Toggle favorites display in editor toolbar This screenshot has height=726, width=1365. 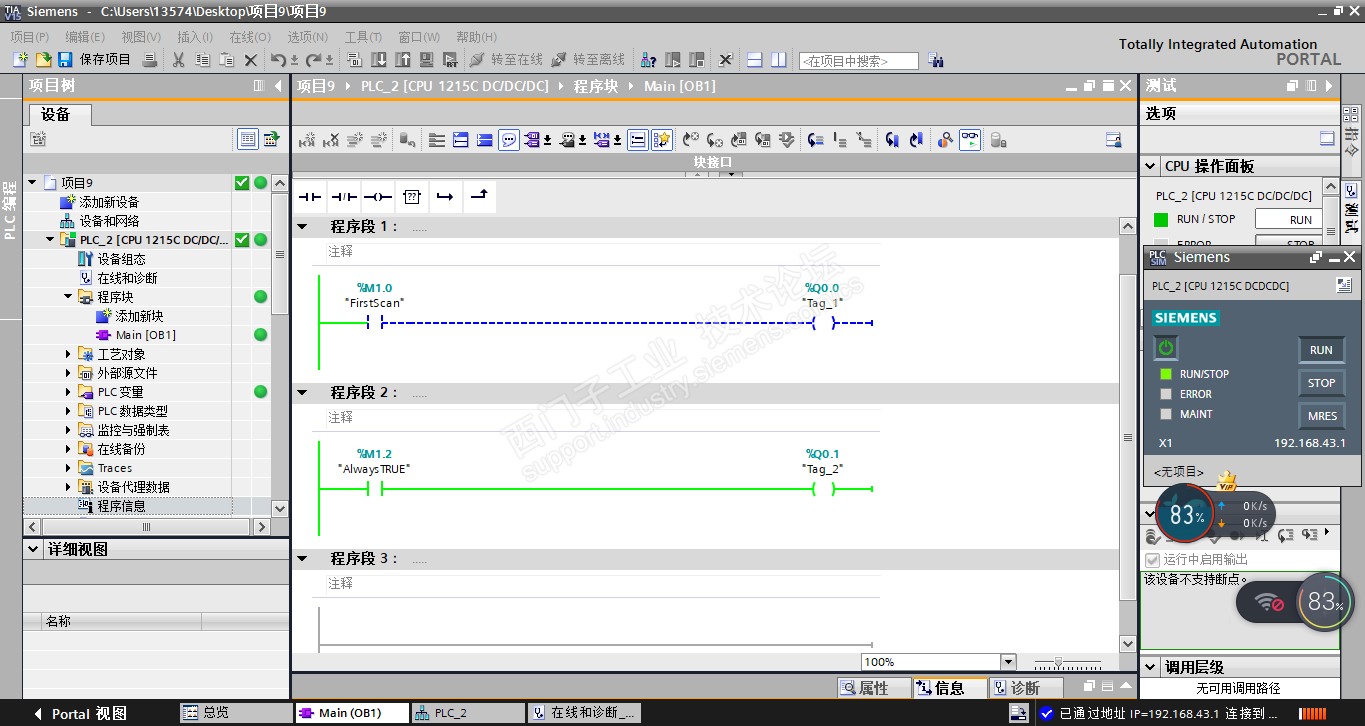[662, 140]
